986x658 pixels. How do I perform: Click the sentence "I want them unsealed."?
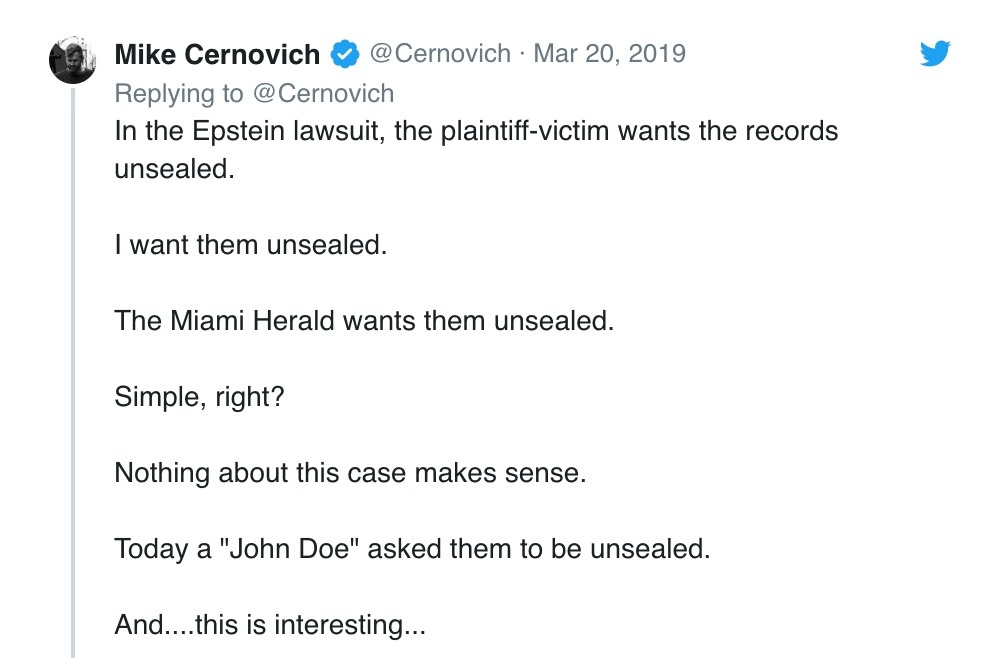(x=250, y=245)
